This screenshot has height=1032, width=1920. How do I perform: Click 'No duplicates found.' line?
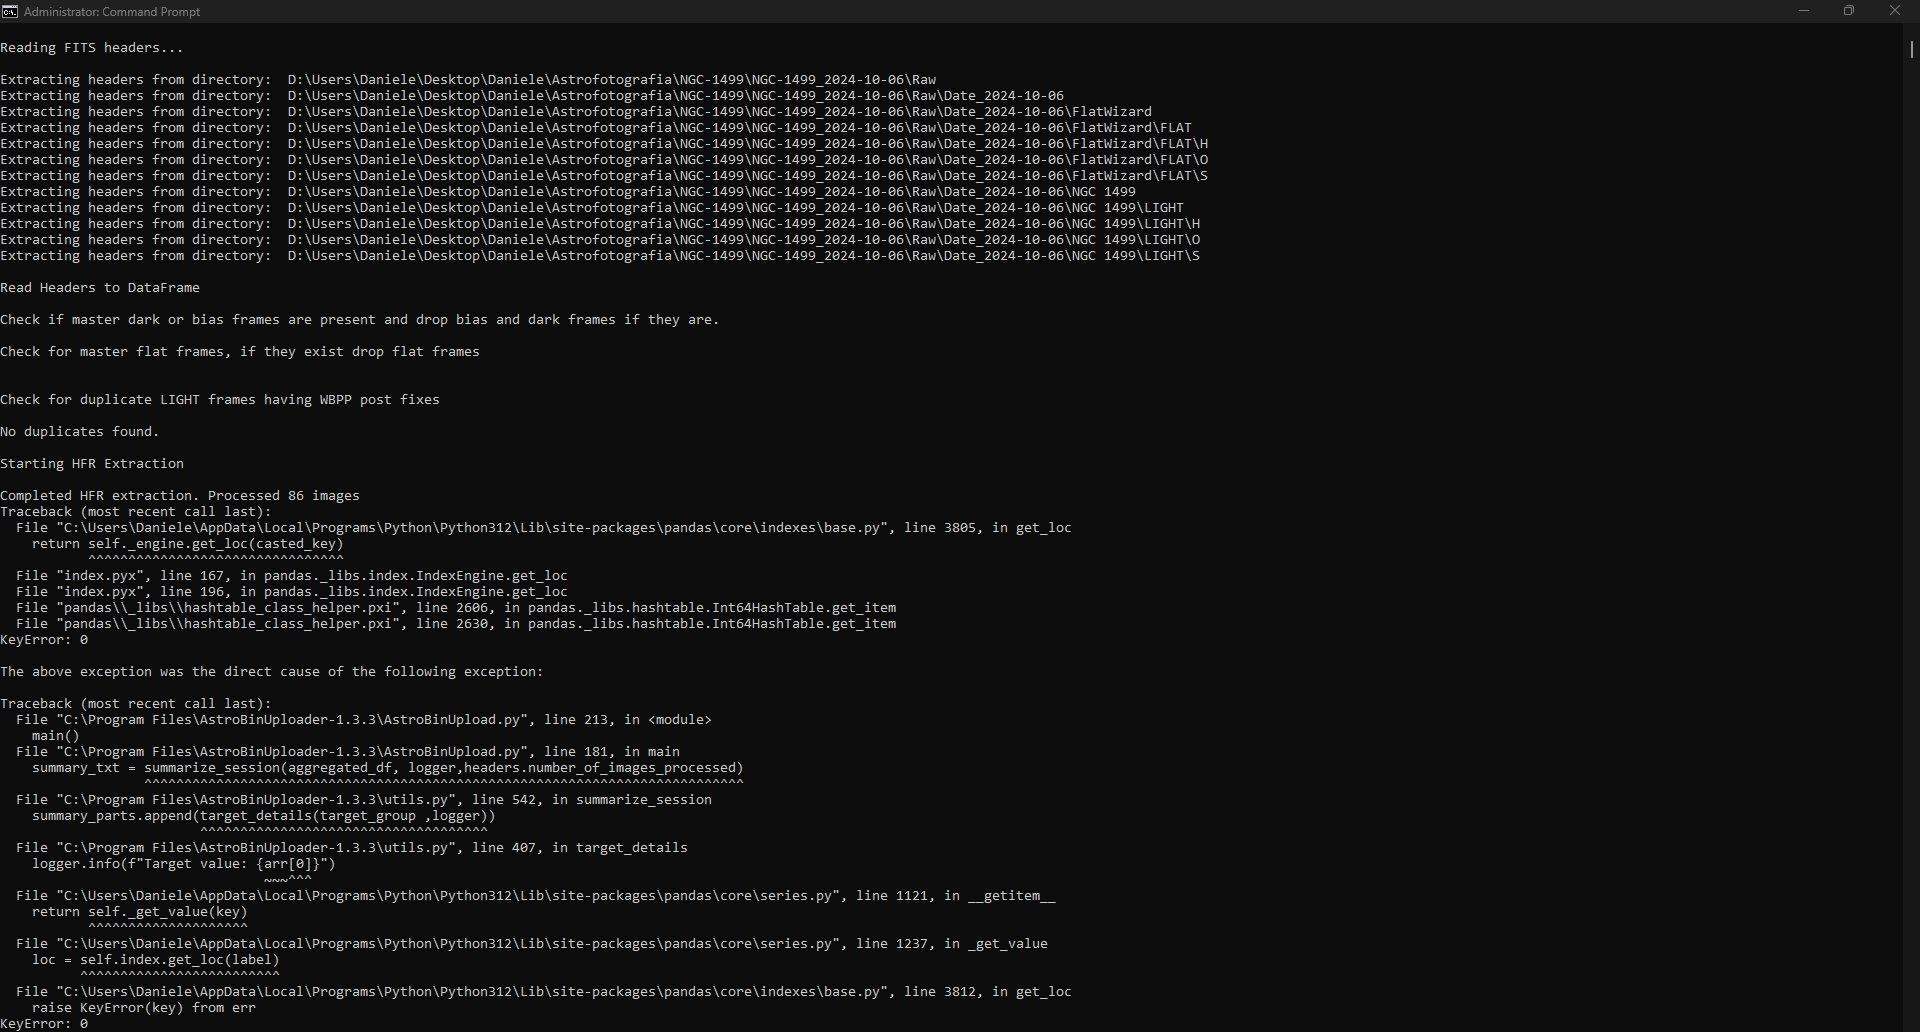pyautogui.click(x=80, y=432)
